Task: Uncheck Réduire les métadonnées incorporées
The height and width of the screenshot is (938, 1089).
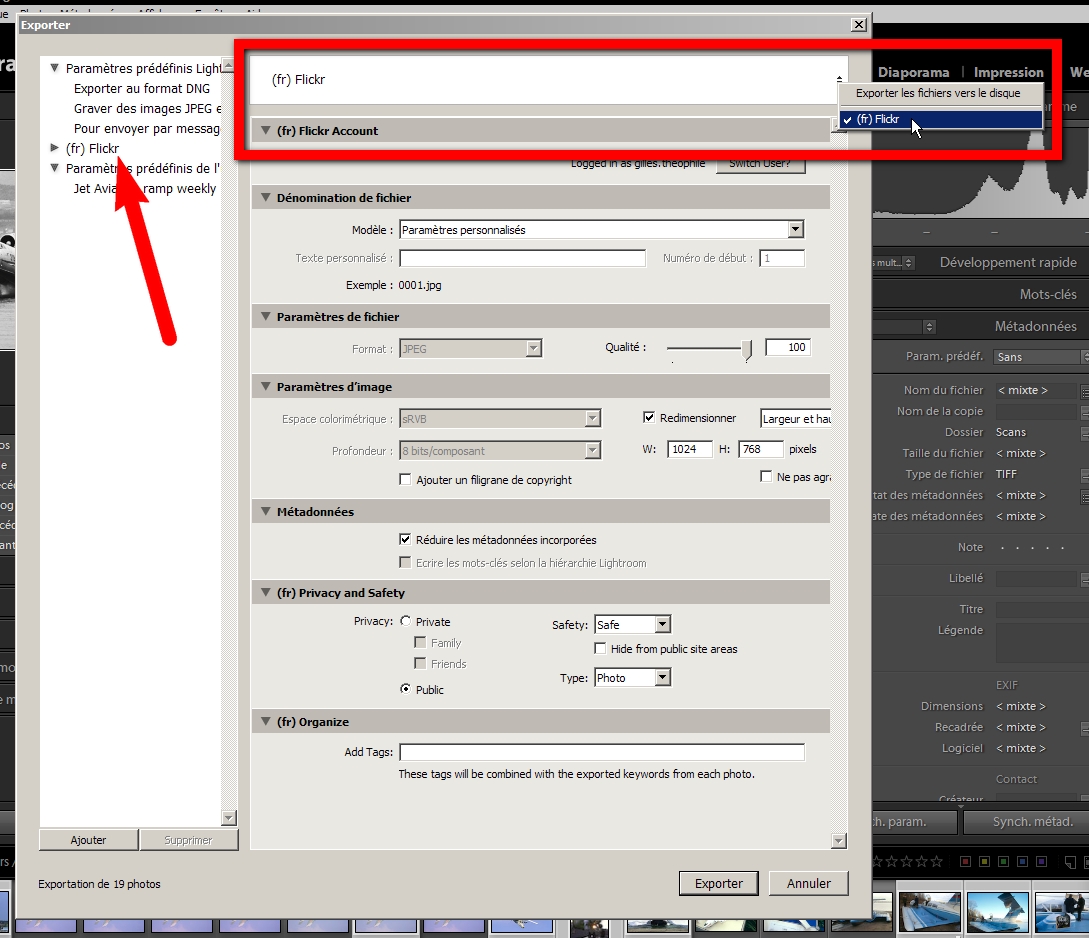Action: pyautogui.click(x=405, y=539)
